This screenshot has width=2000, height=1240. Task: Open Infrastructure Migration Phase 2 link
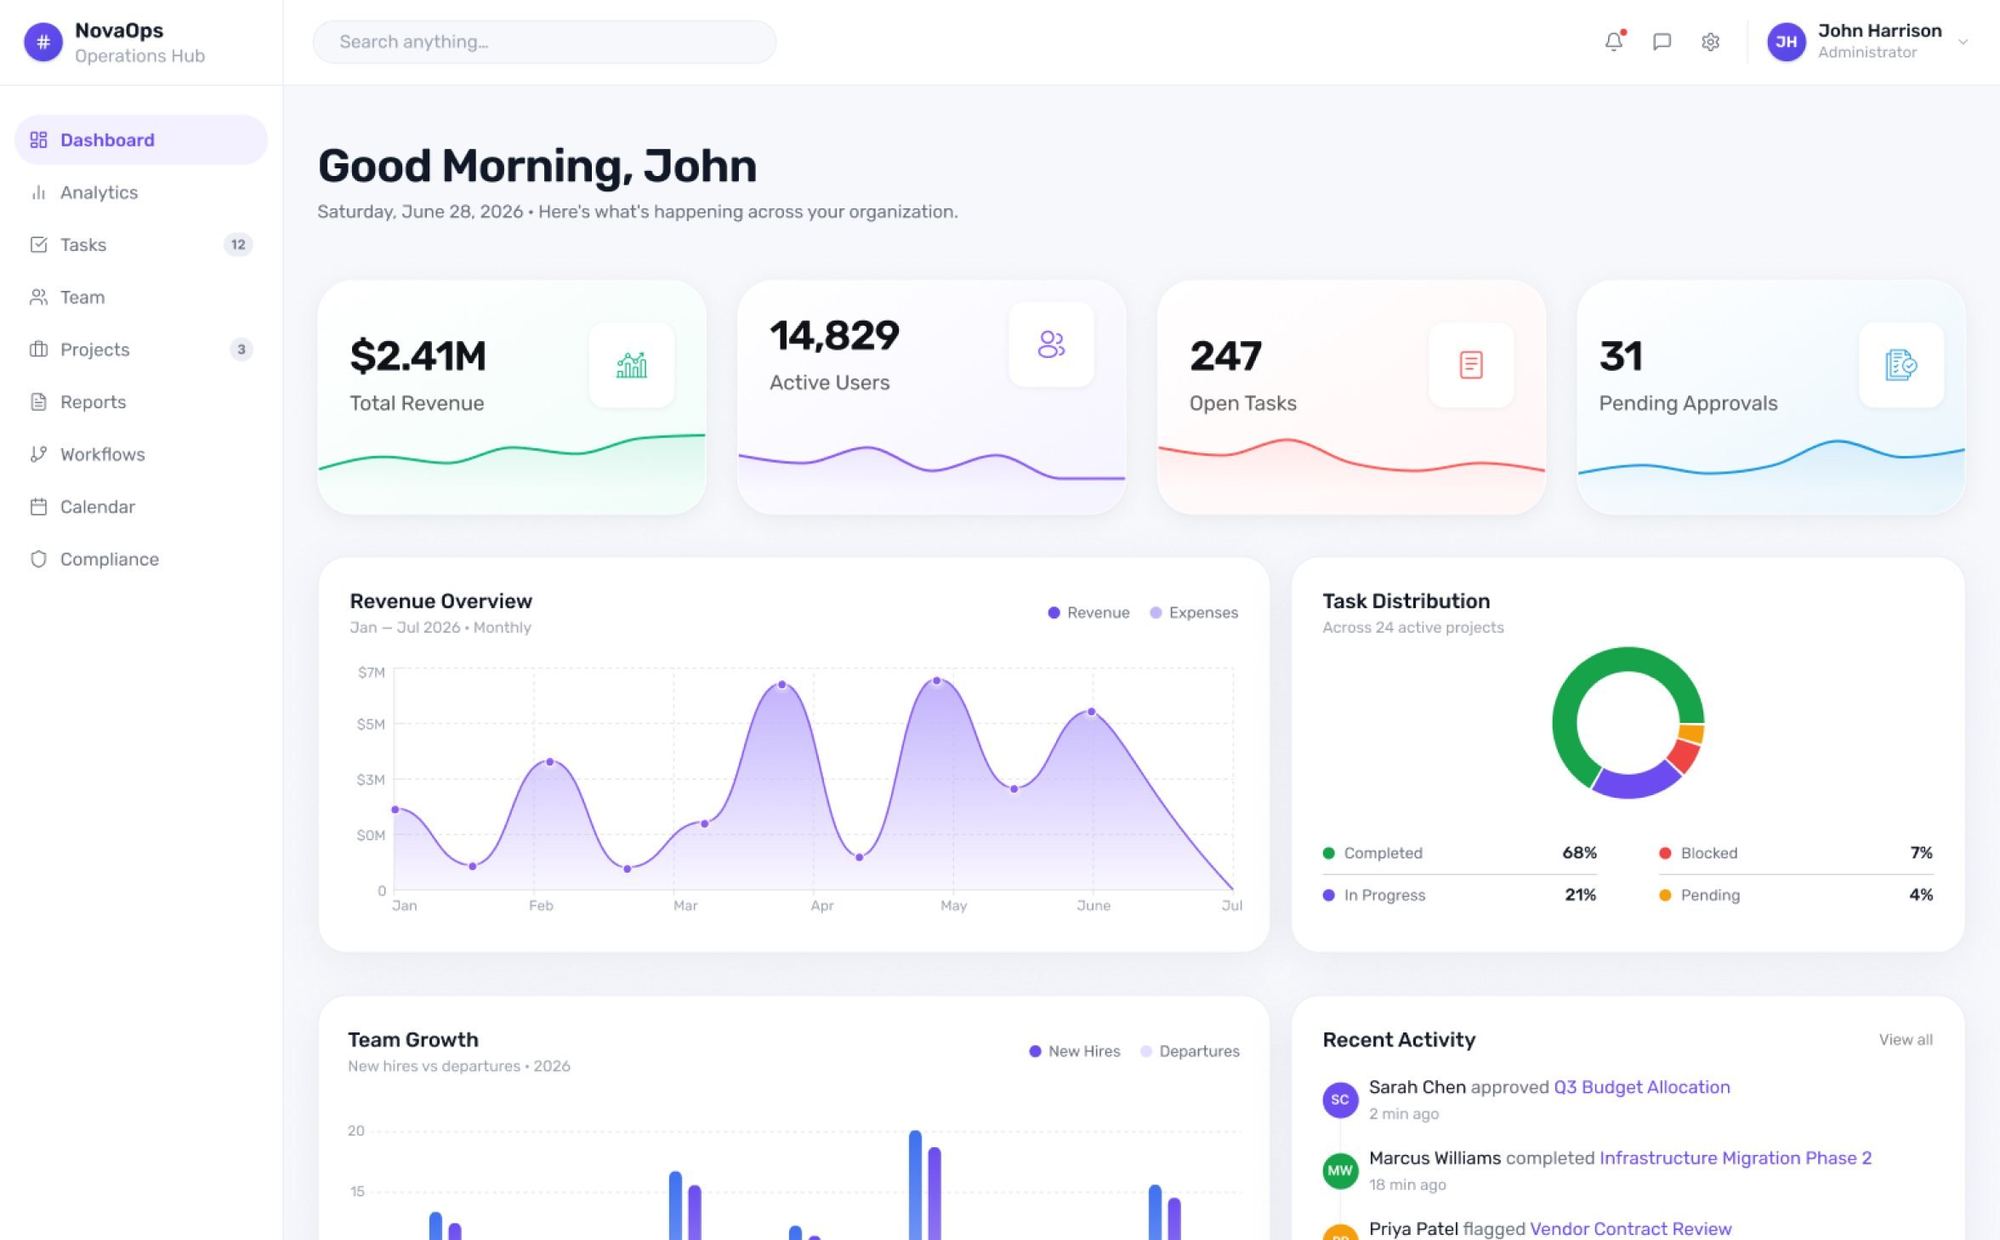pyautogui.click(x=1735, y=1158)
